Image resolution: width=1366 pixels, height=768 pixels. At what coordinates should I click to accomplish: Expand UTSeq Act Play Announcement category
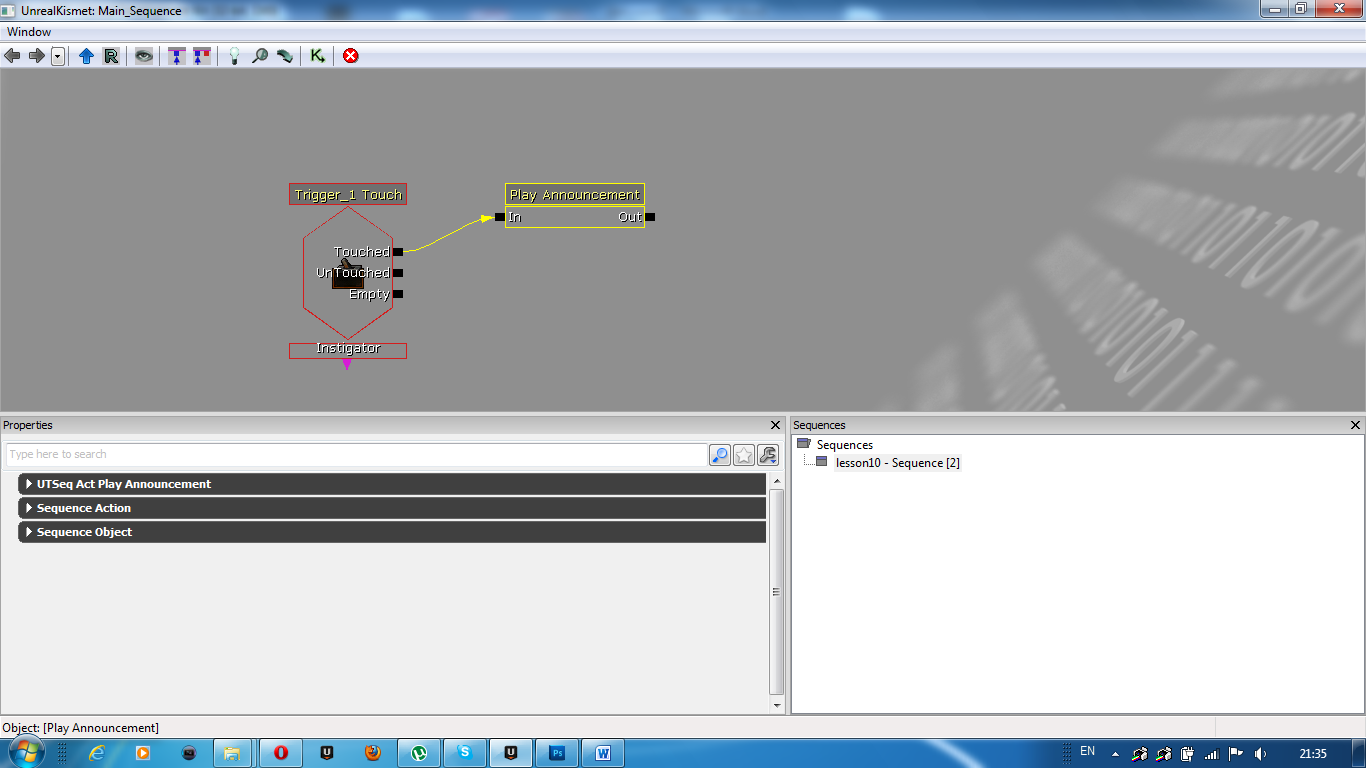[392, 484]
